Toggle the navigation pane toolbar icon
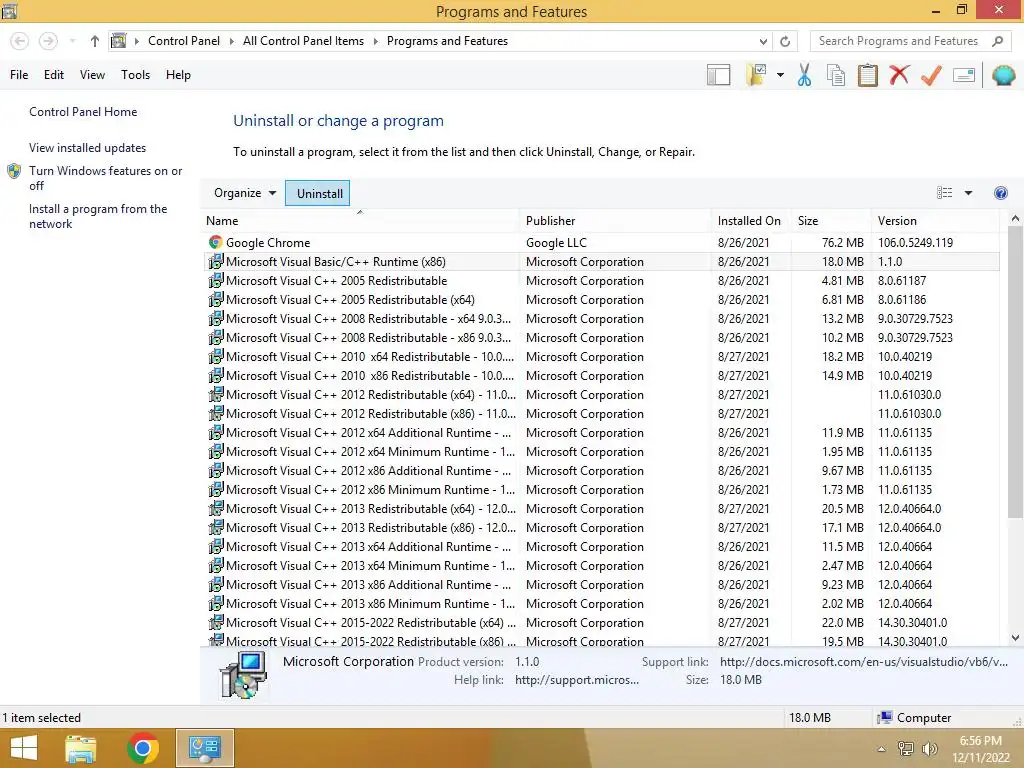1024x768 pixels. pyautogui.click(x=718, y=75)
